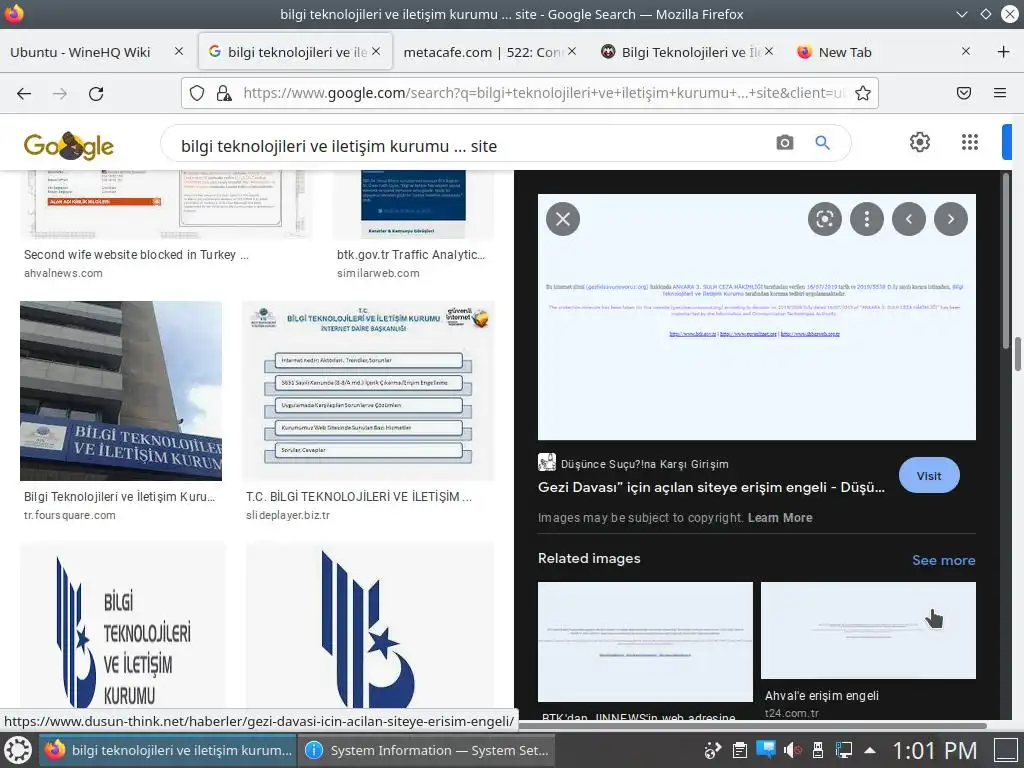
Task: Open the Second wife website blocked result
Action: (x=136, y=254)
